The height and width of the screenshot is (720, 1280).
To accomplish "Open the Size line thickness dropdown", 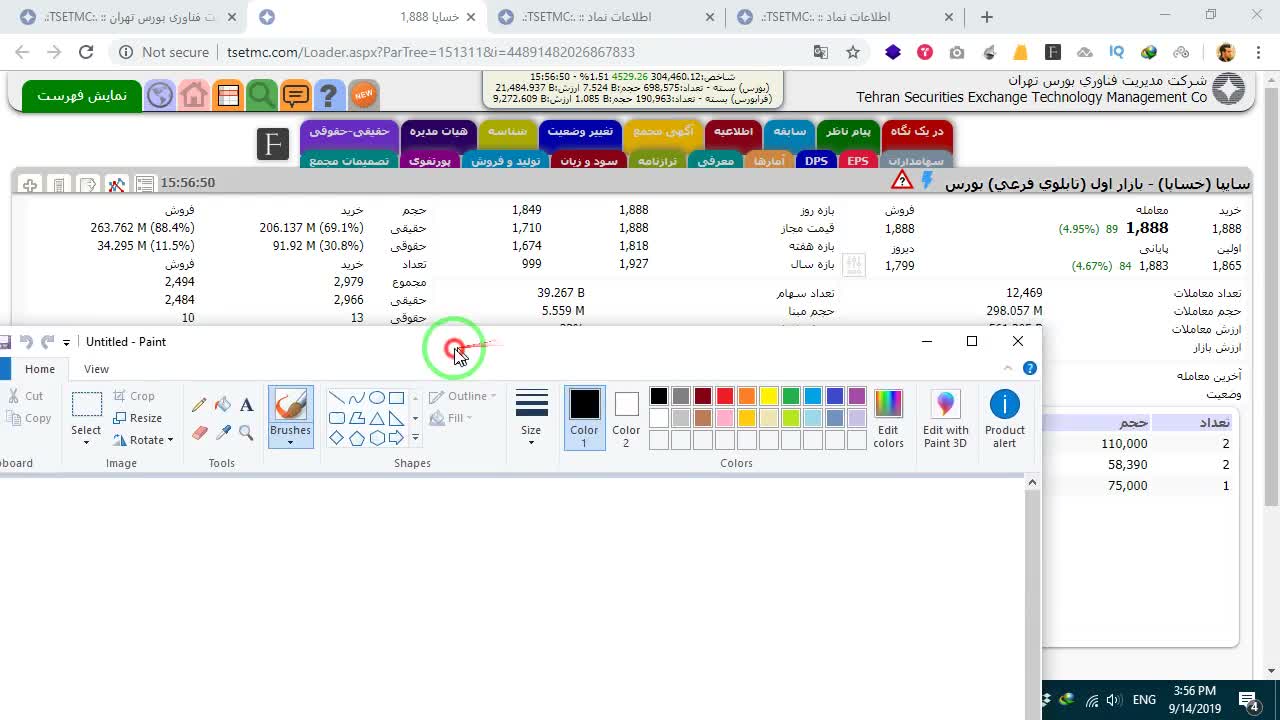I will [531, 418].
